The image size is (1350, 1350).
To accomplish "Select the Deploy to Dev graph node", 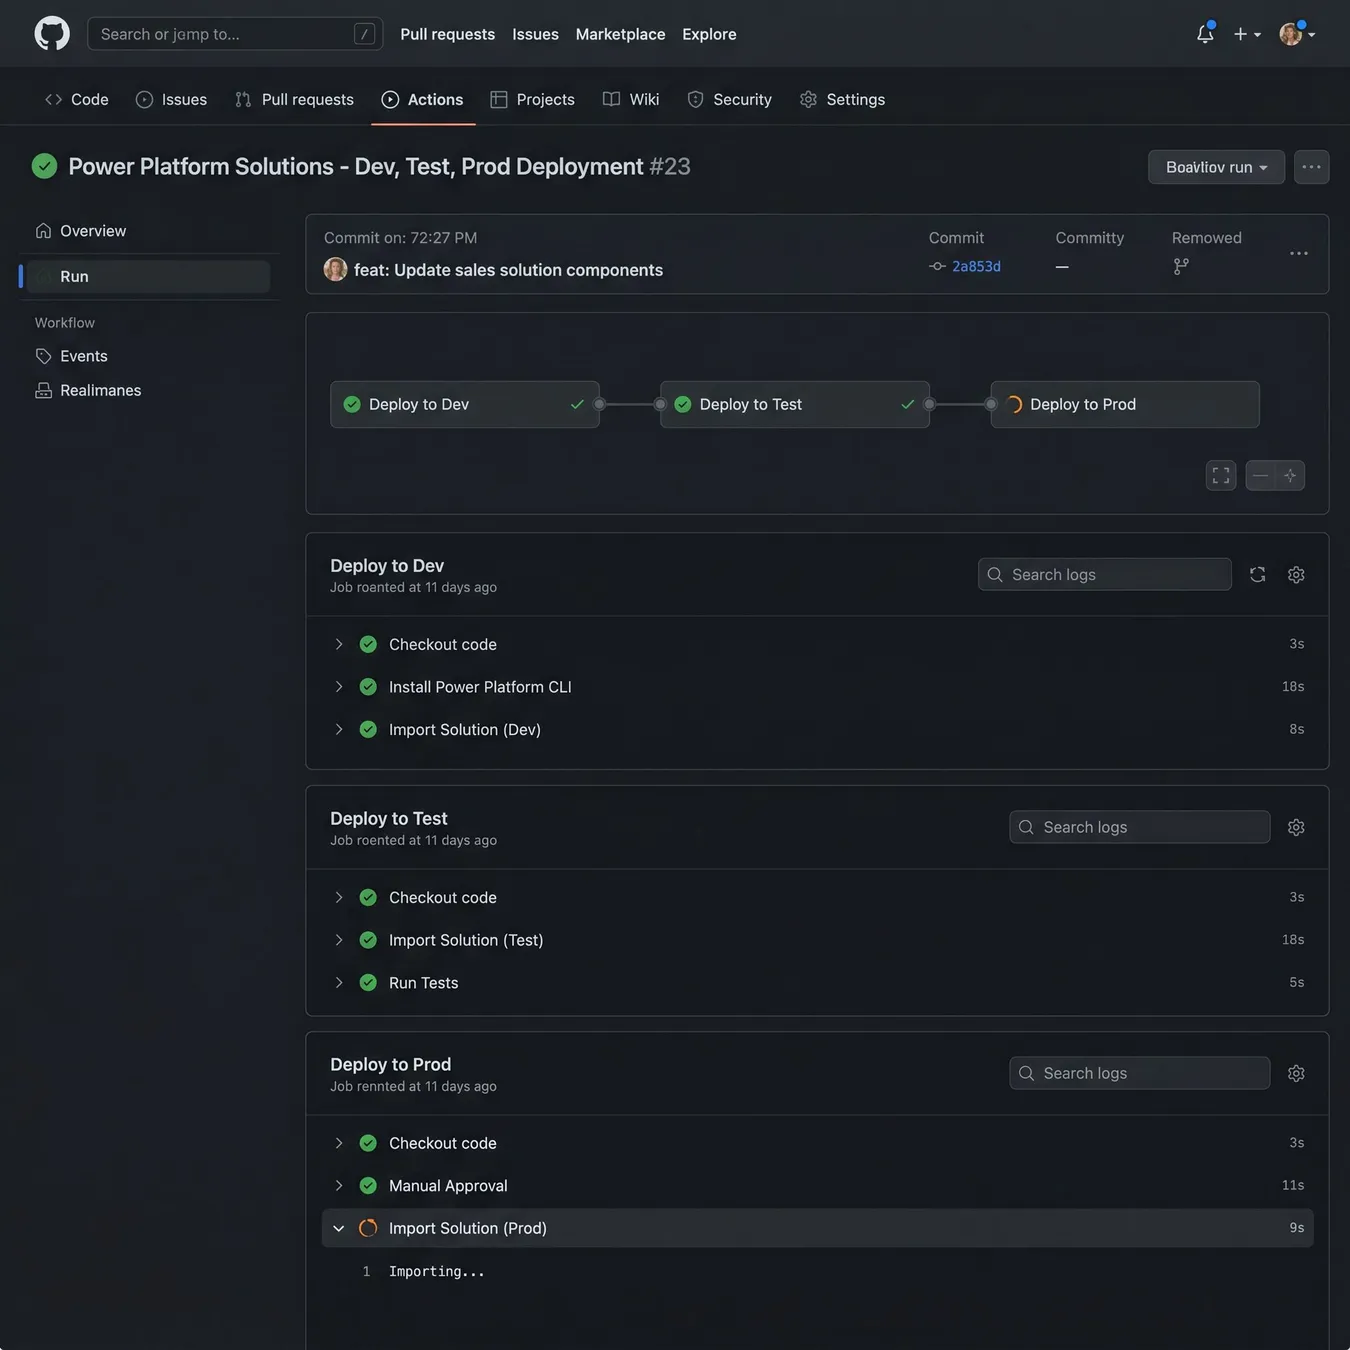I will point(465,404).
